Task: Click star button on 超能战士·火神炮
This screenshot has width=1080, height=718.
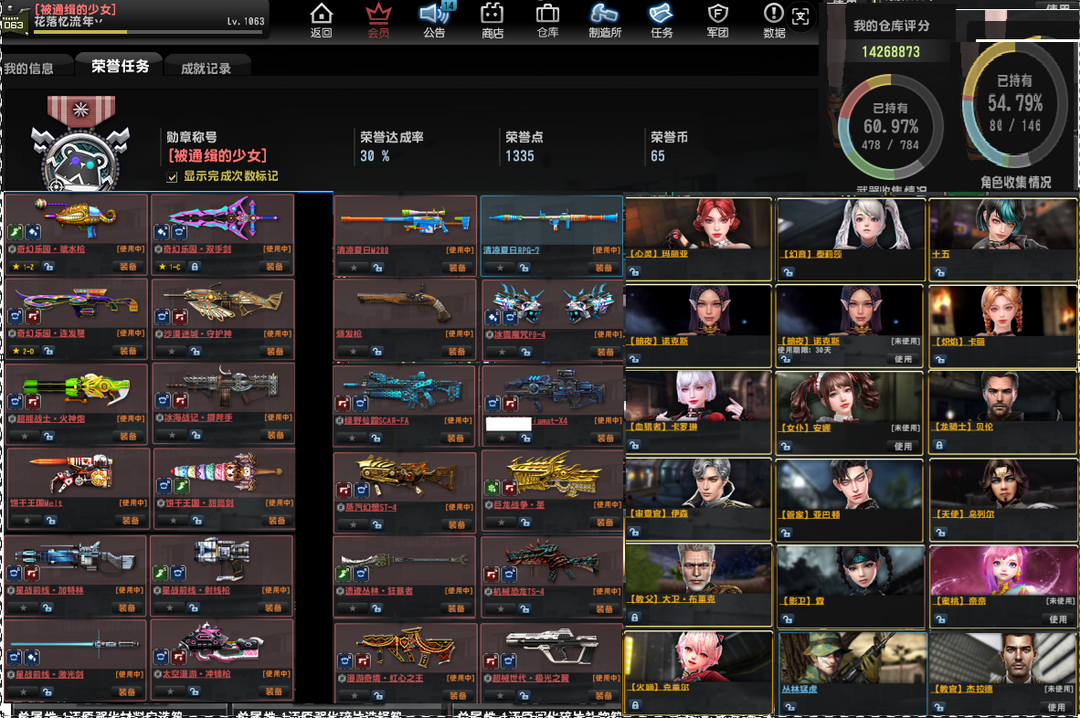Action: coord(25,436)
